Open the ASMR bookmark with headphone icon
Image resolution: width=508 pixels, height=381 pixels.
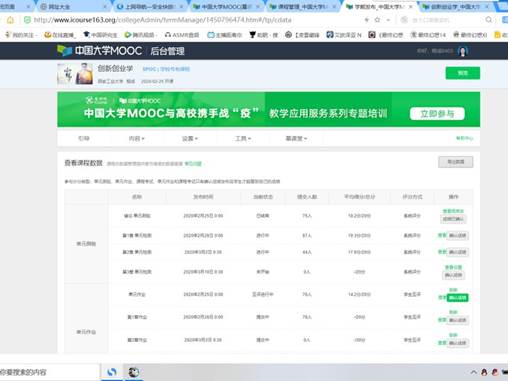point(182,35)
